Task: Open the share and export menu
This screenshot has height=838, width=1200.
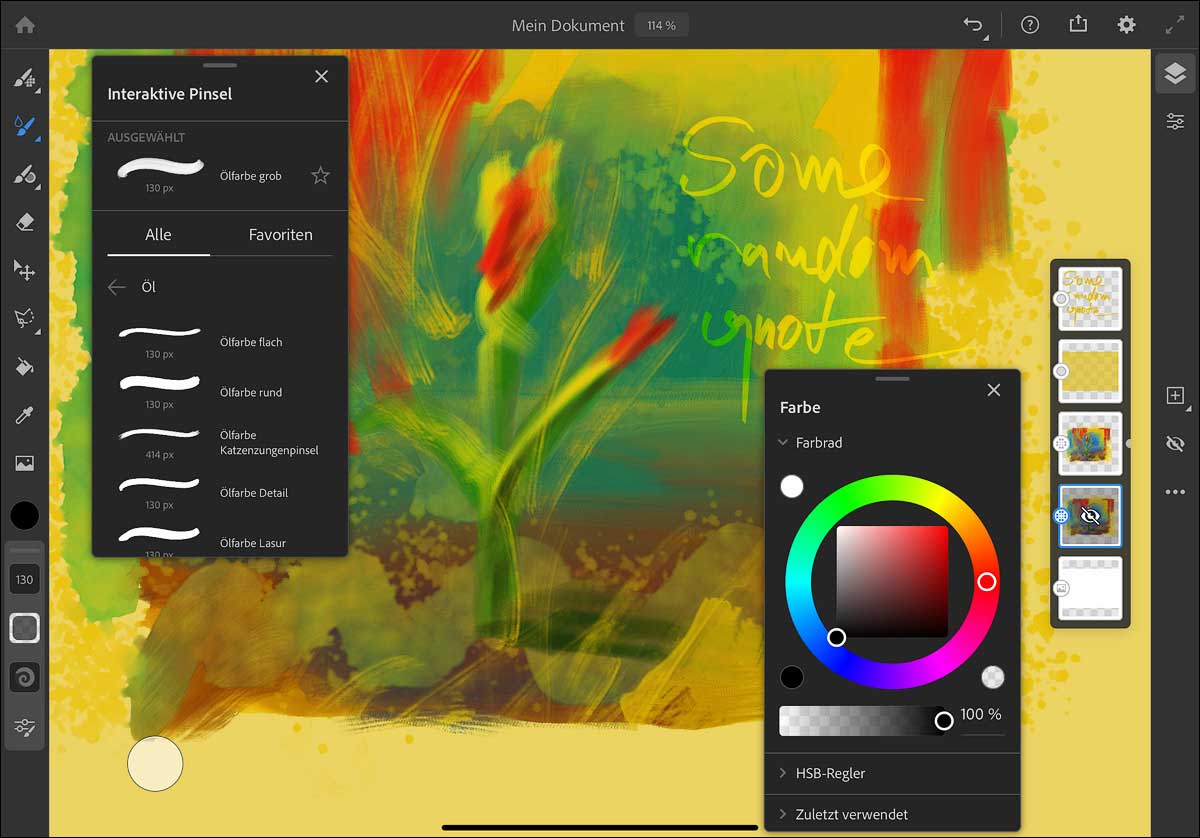Action: click(1078, 24)
